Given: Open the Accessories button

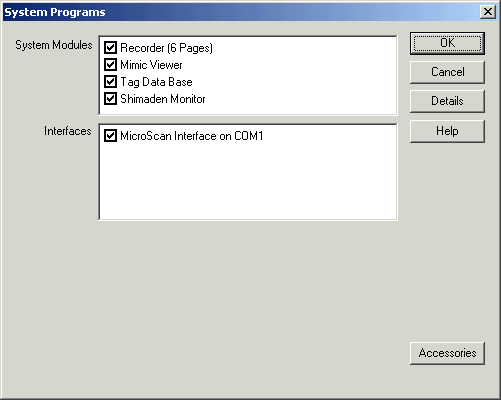Looking at the screenshot, I should click(x=447, y=353).
